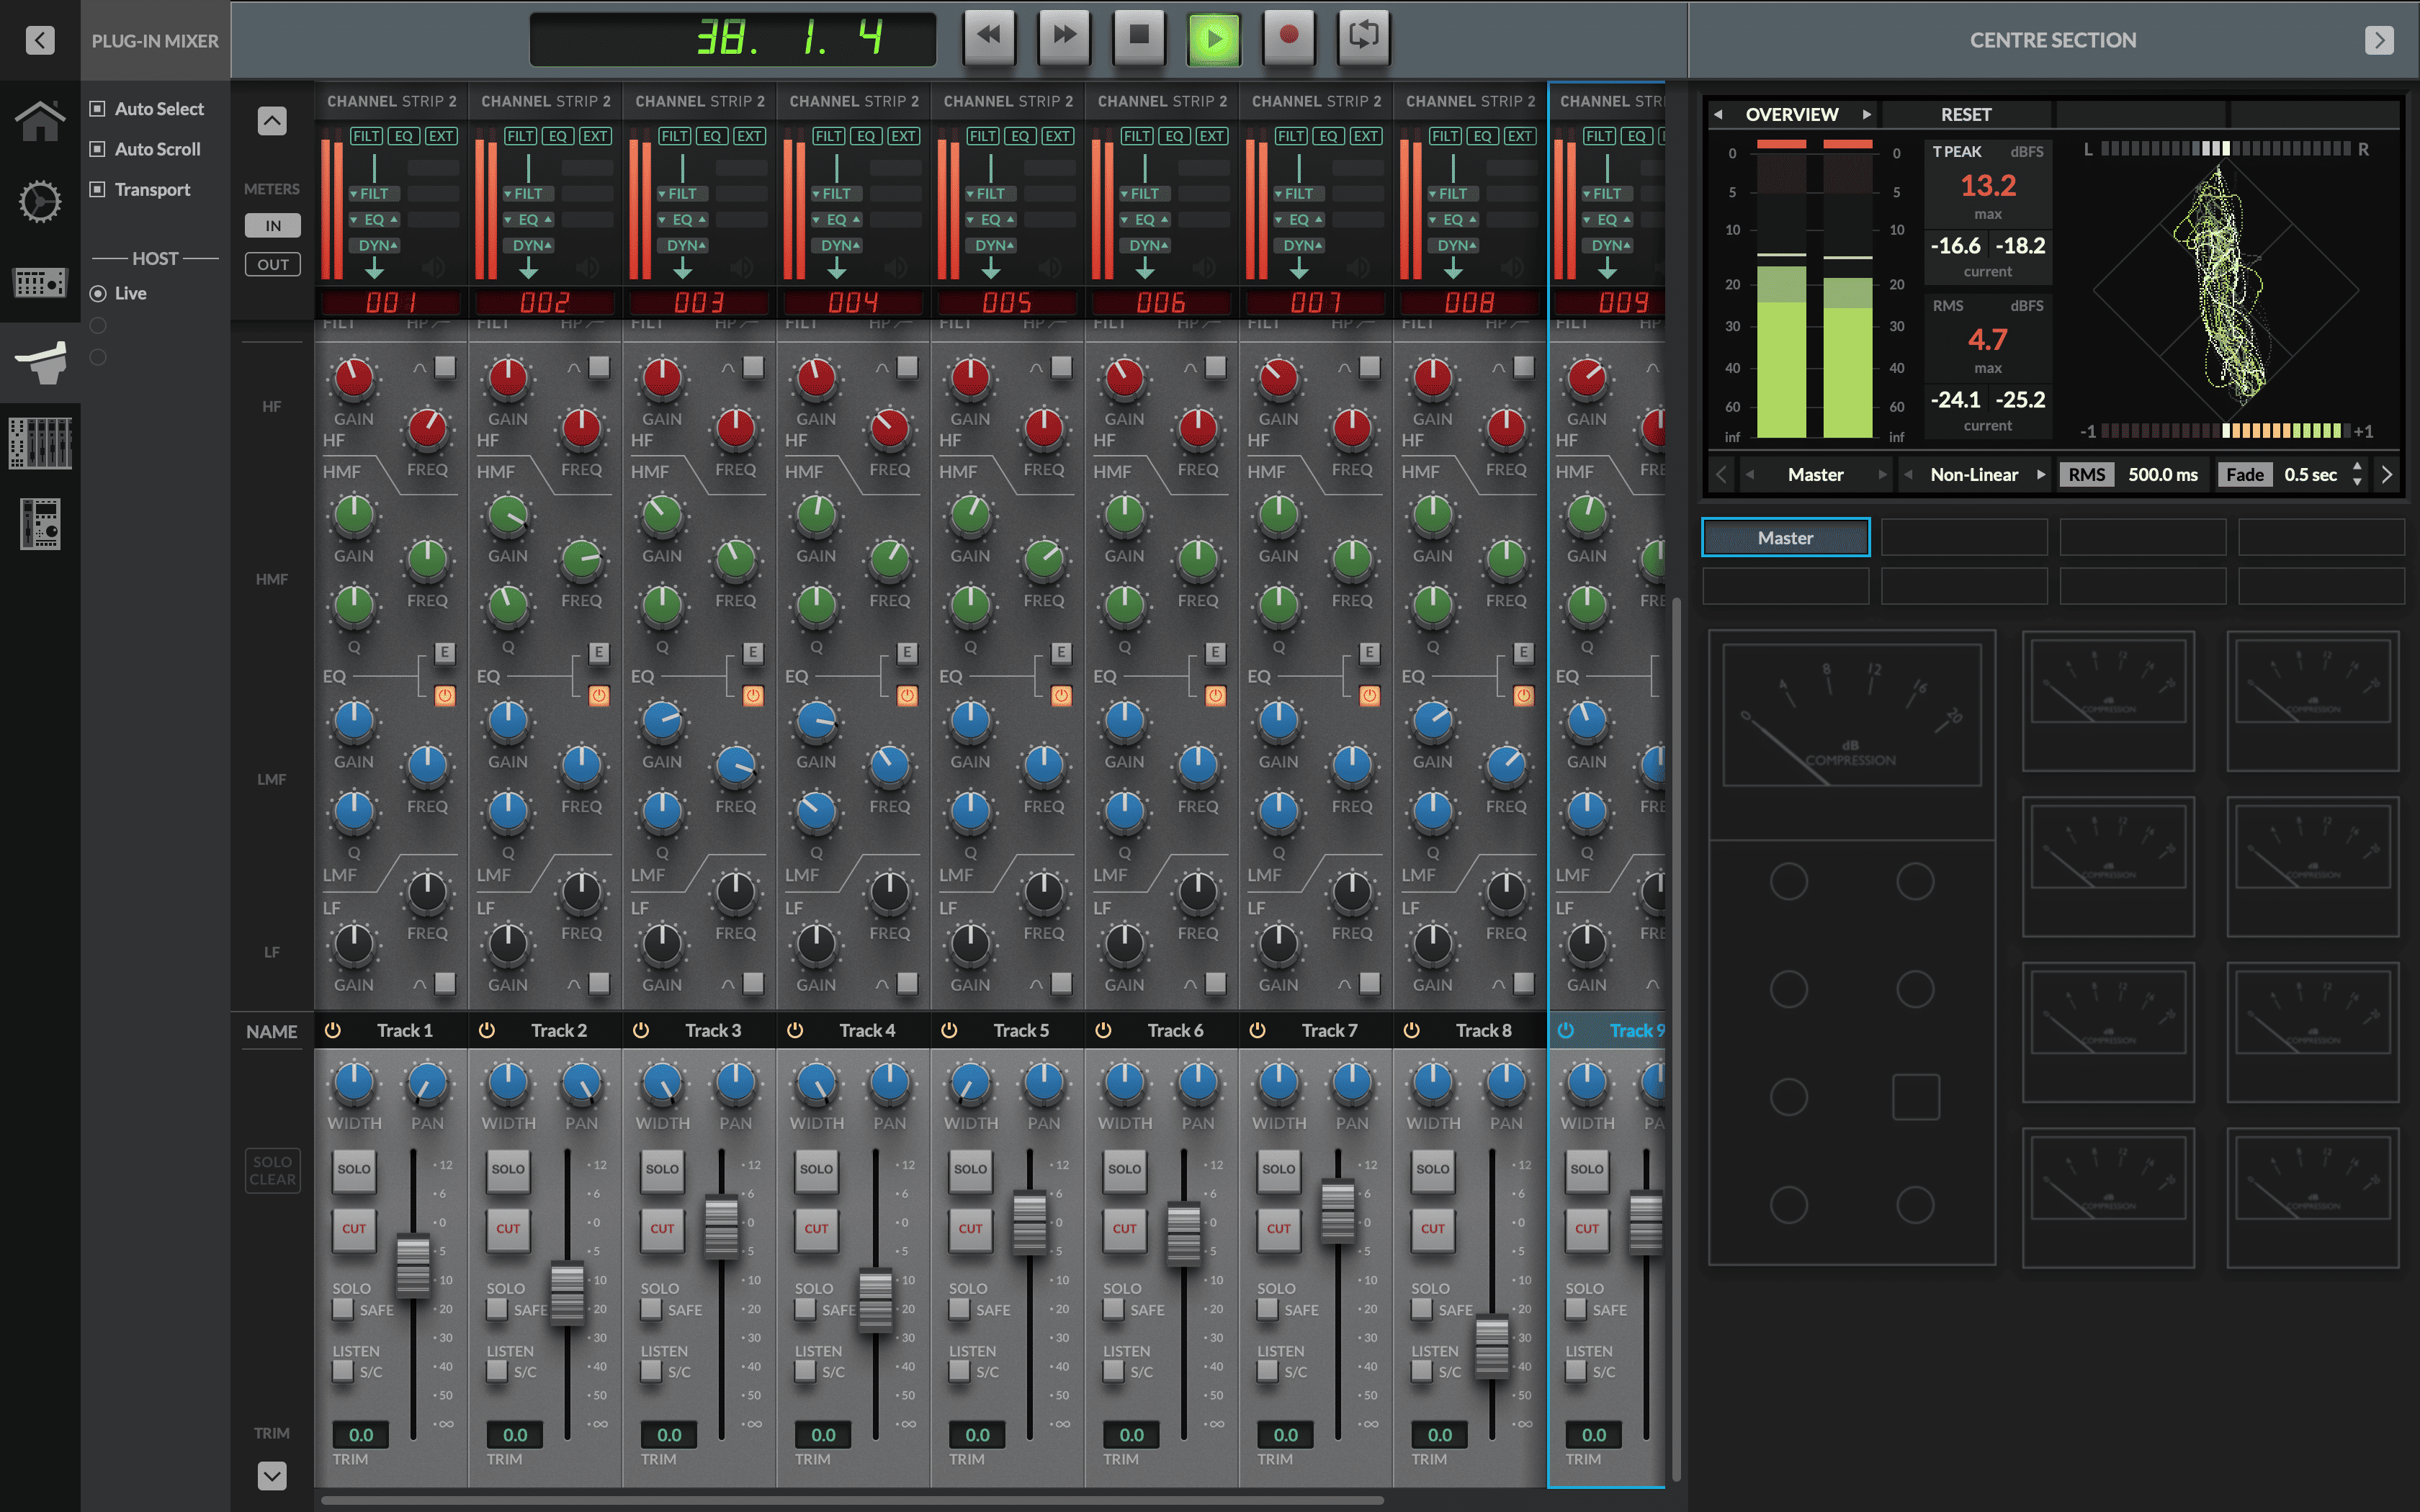Click the Track 8 fader handle
Screen dimensions: 2420x1512
tap(1492, 1346)
